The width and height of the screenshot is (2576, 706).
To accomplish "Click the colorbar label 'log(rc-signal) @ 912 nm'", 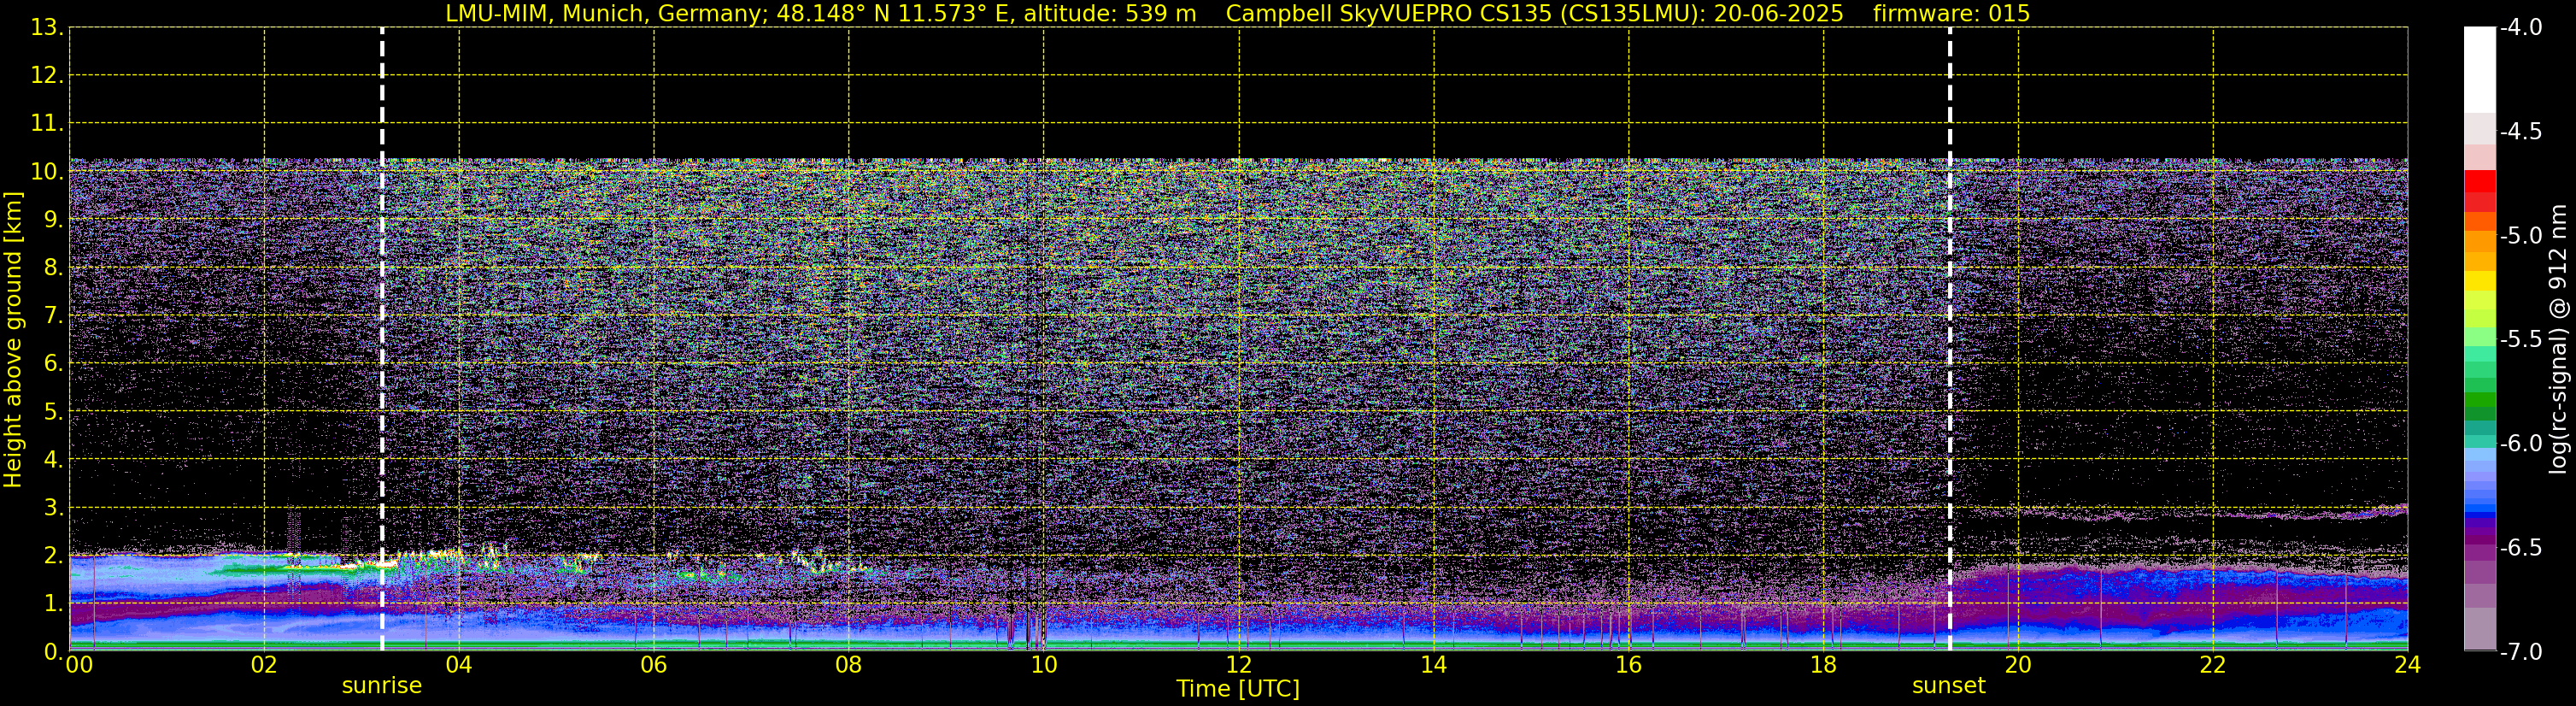I will click(2559, 339).
